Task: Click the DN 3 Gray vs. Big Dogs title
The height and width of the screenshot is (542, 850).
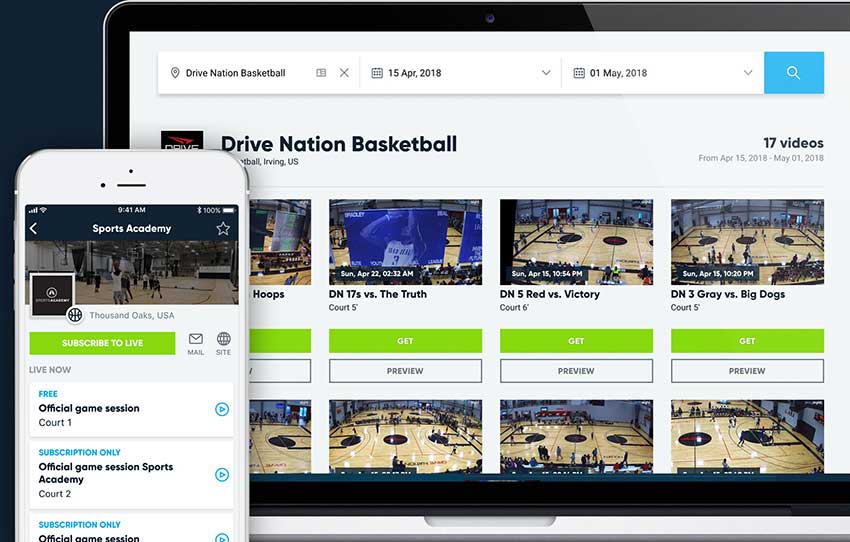Action: coord(728,294)
